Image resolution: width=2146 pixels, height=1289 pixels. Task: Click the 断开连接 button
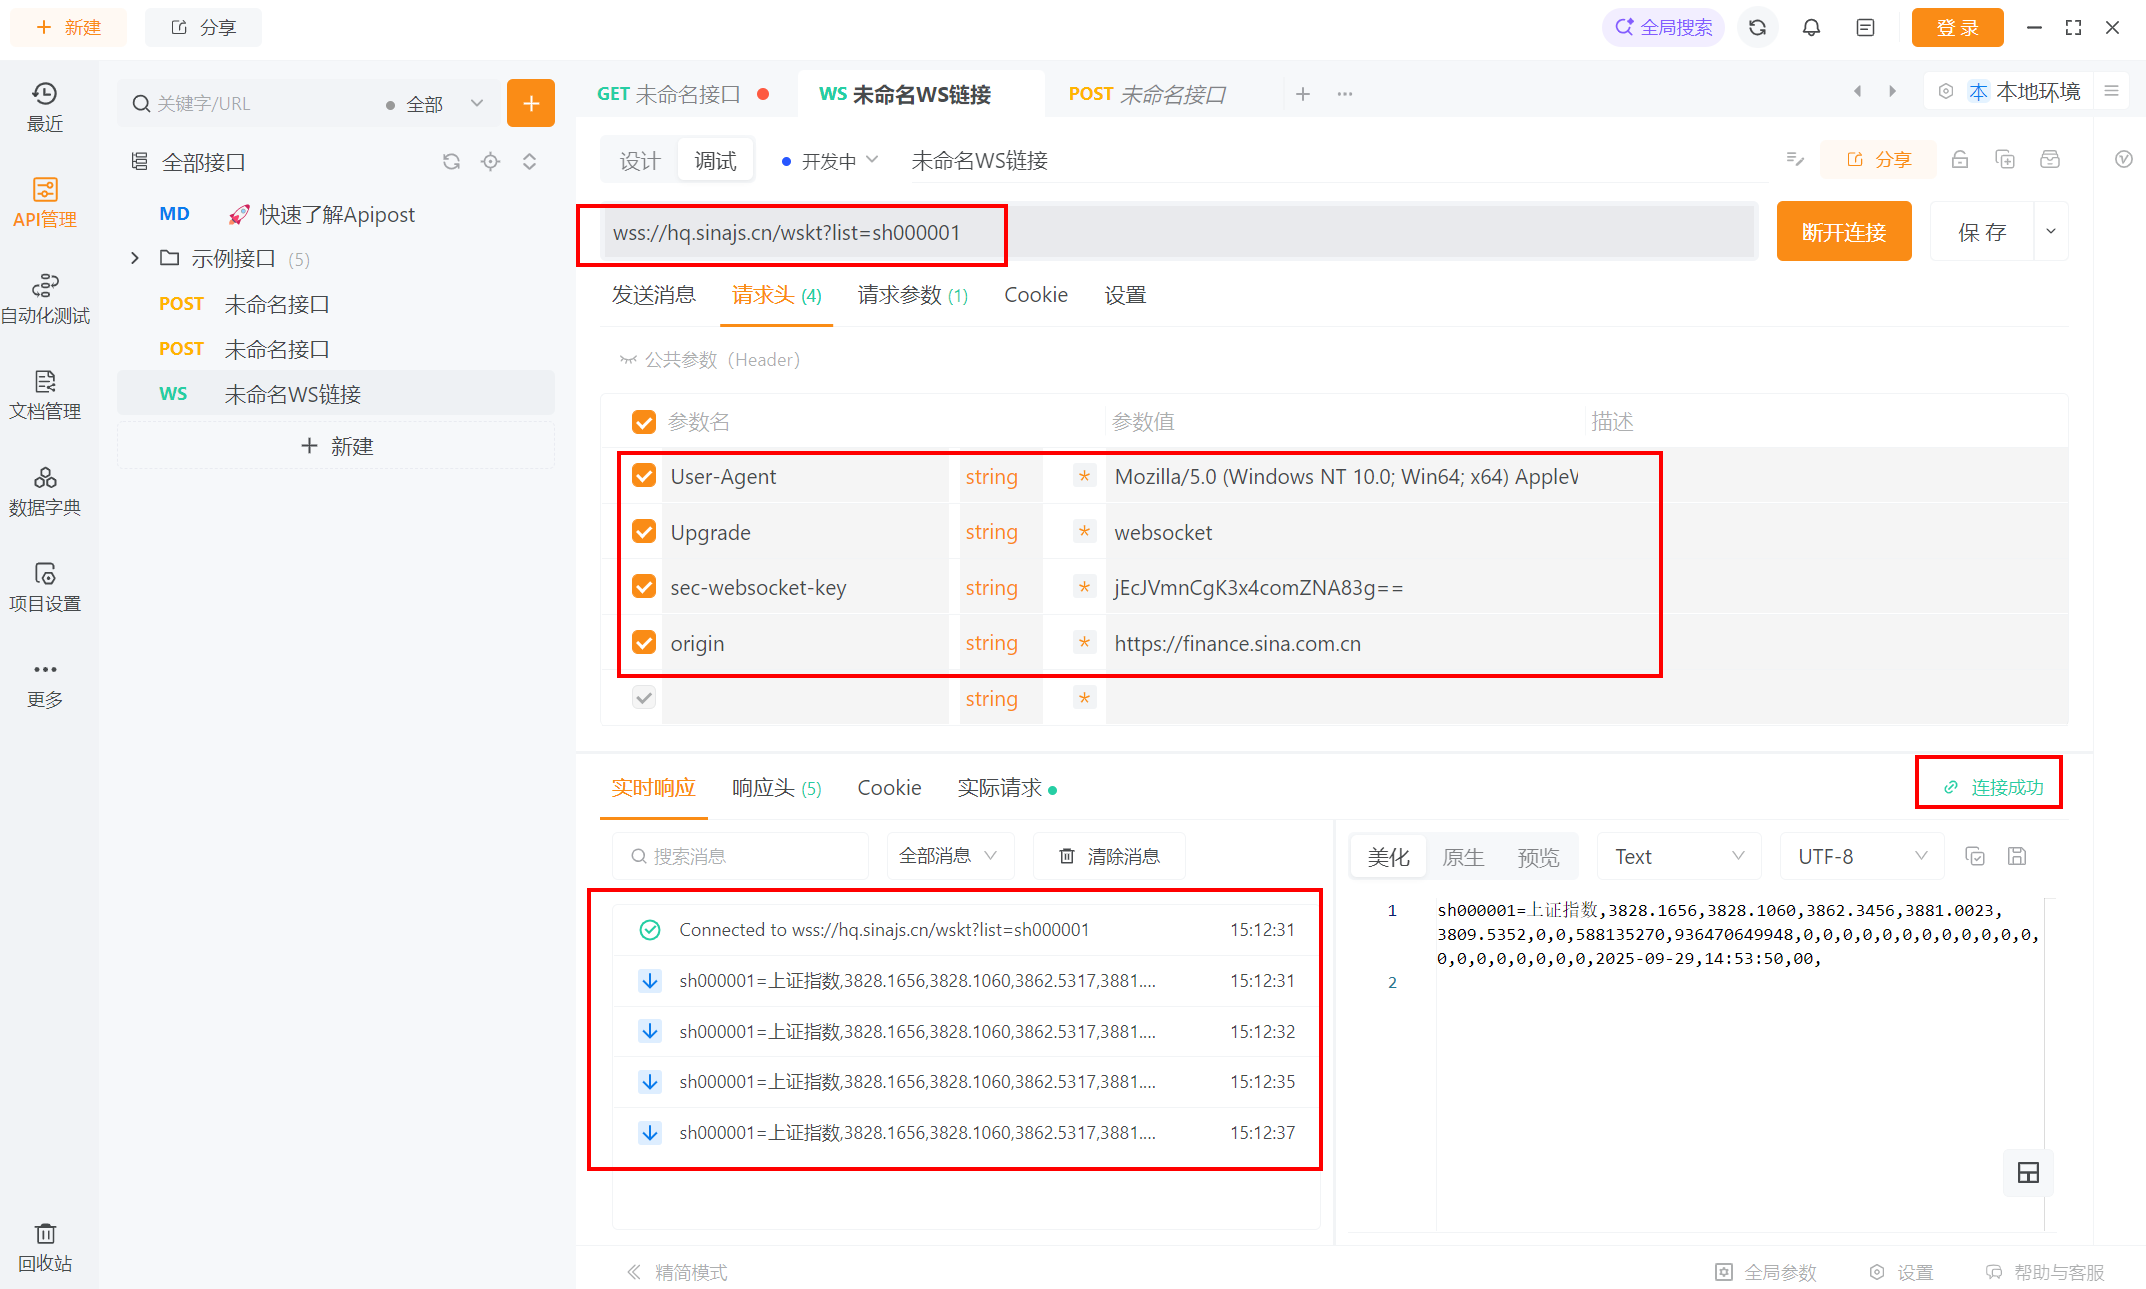1843,232
